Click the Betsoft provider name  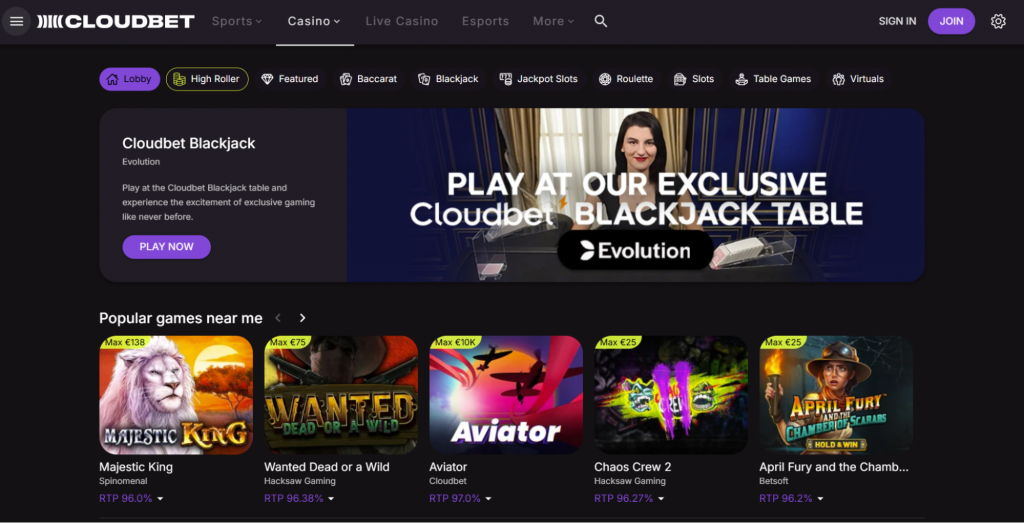click(774, 481)
